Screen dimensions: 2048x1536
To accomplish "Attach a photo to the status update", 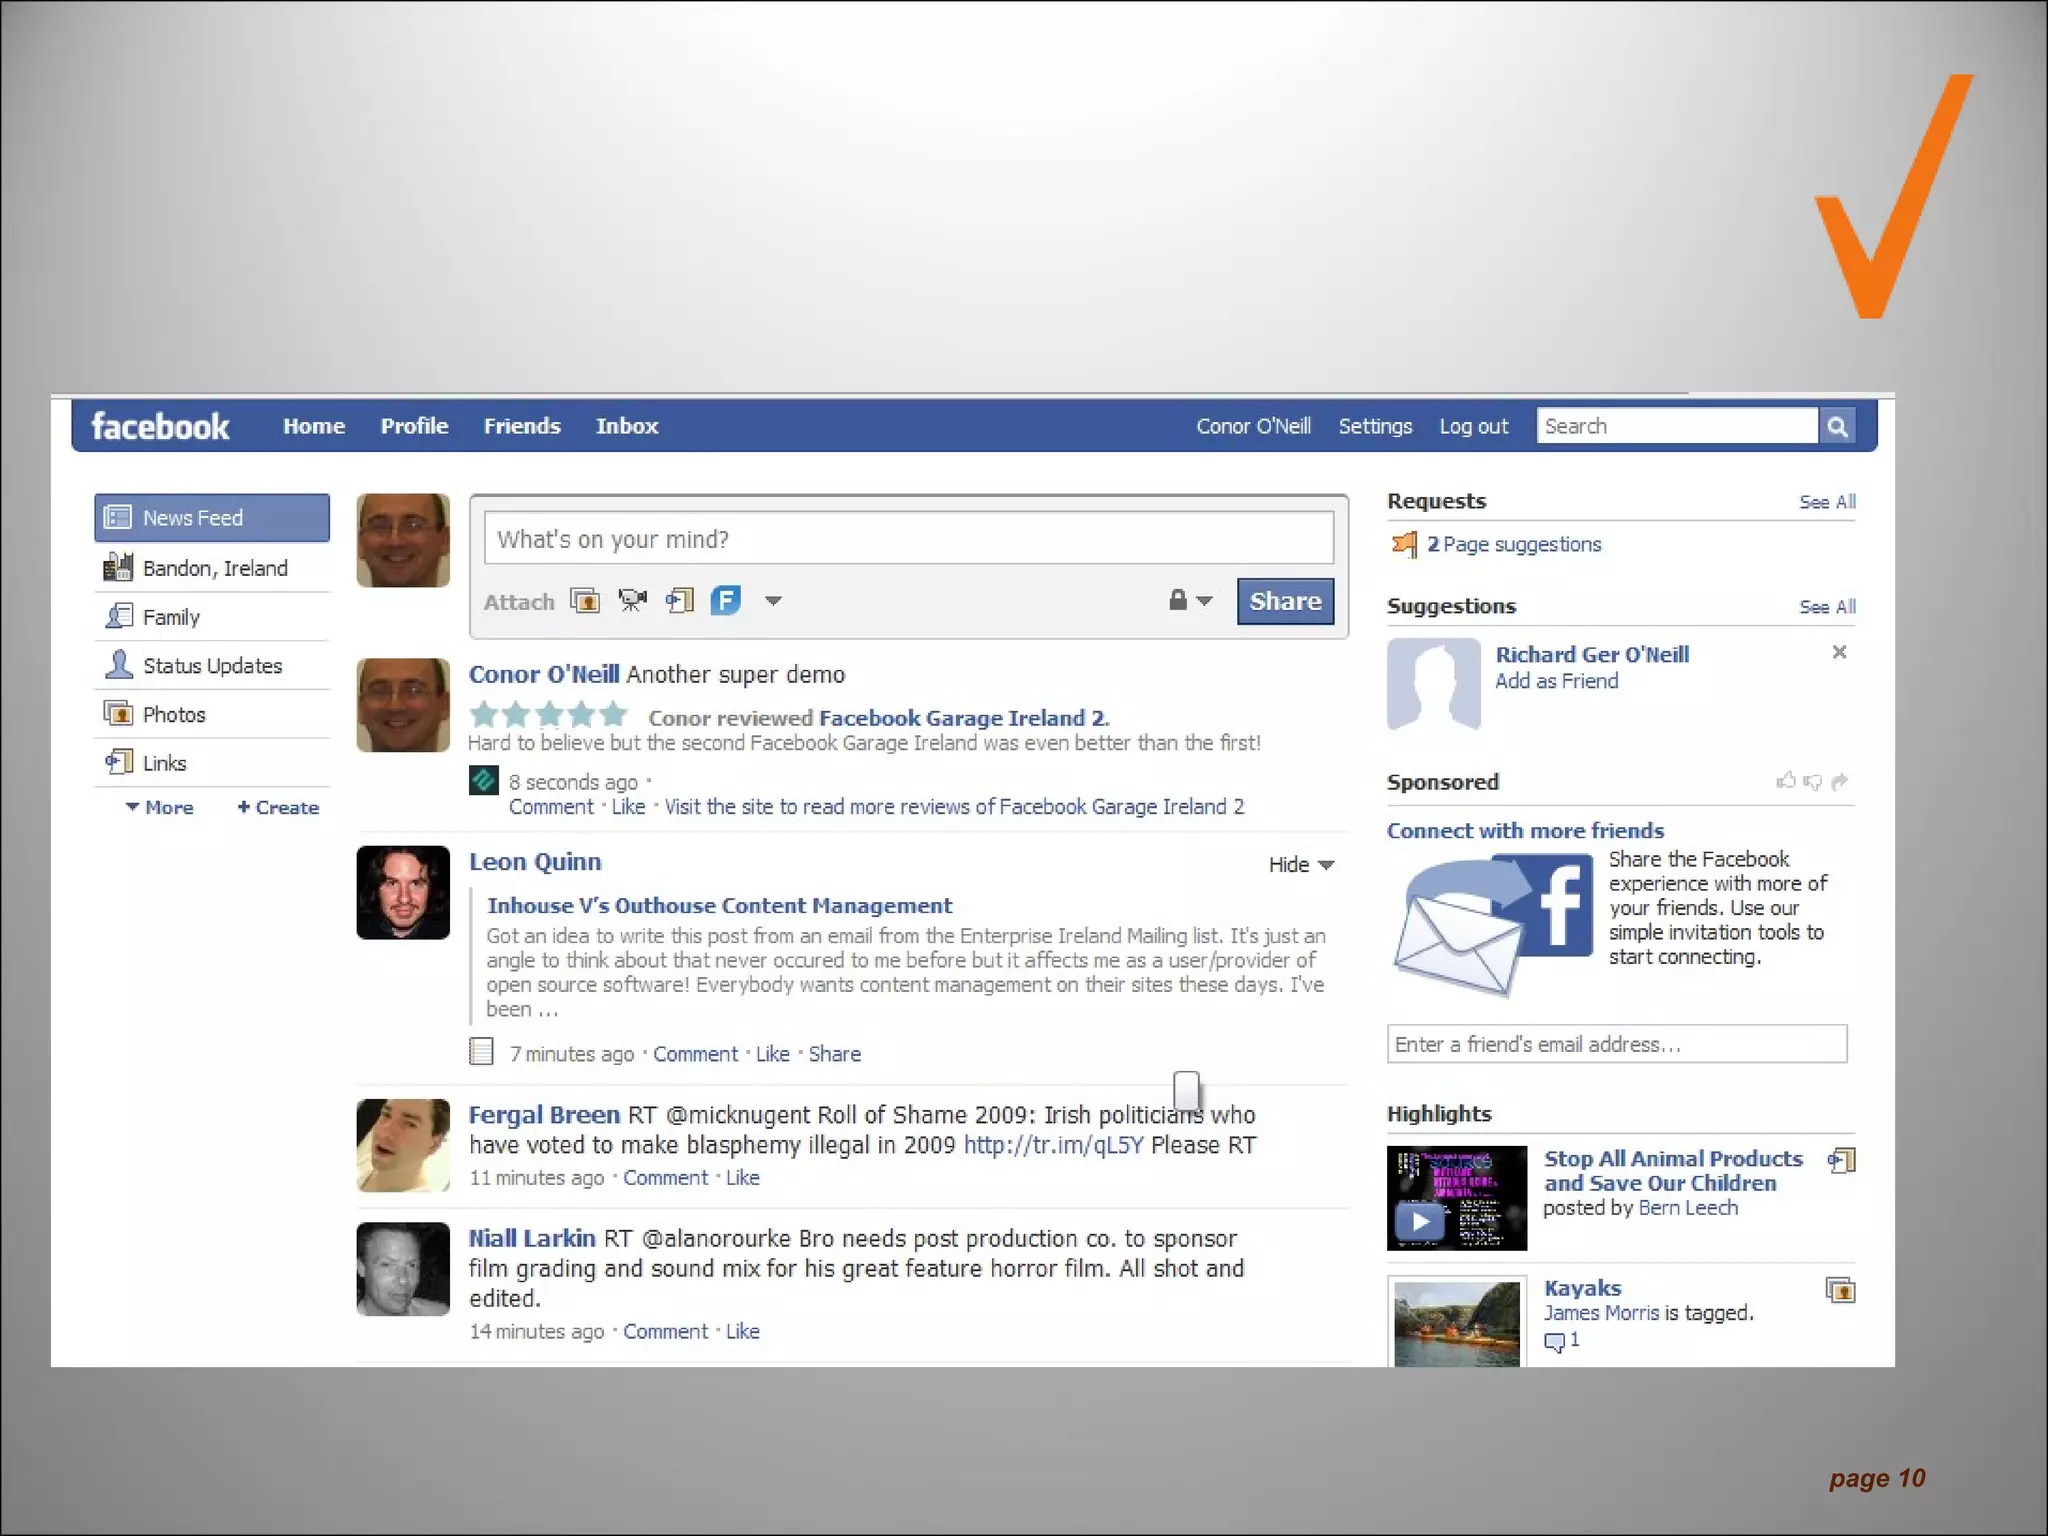I will pyautogui.click(x=585, y=601).
